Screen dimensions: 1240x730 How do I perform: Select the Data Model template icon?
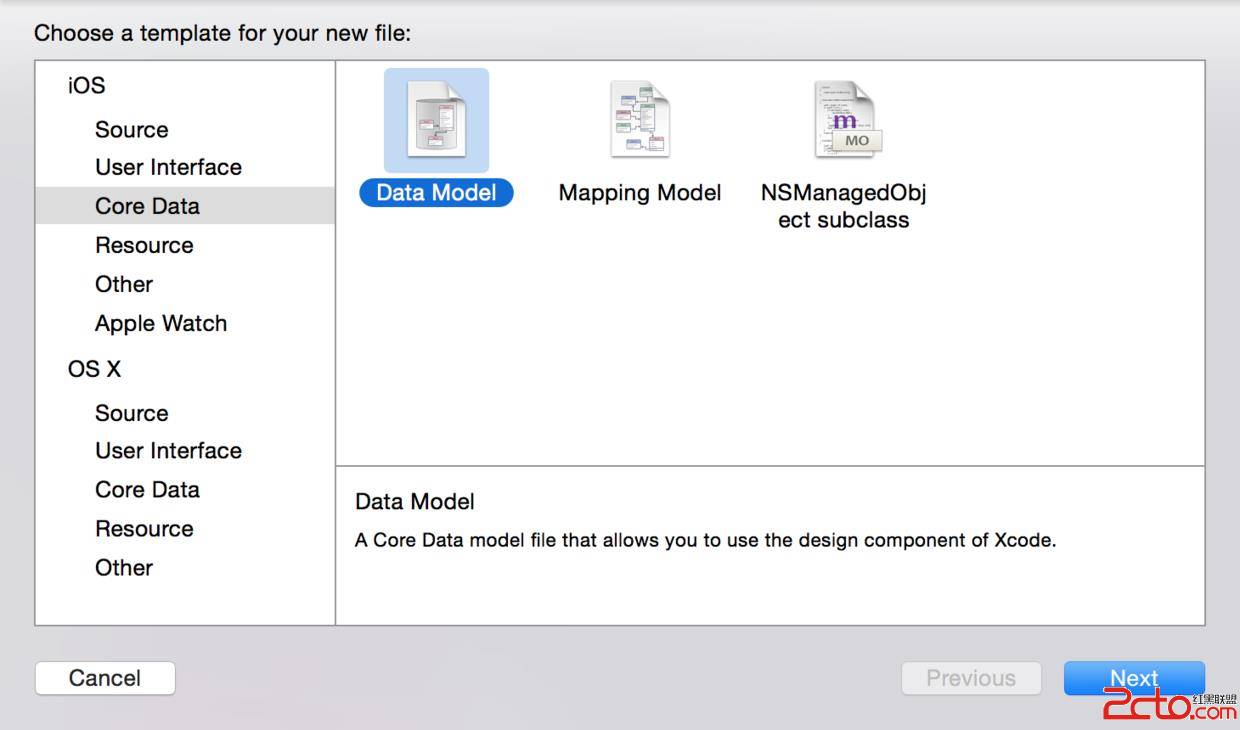pyautogui.click(x=437, y=121)
